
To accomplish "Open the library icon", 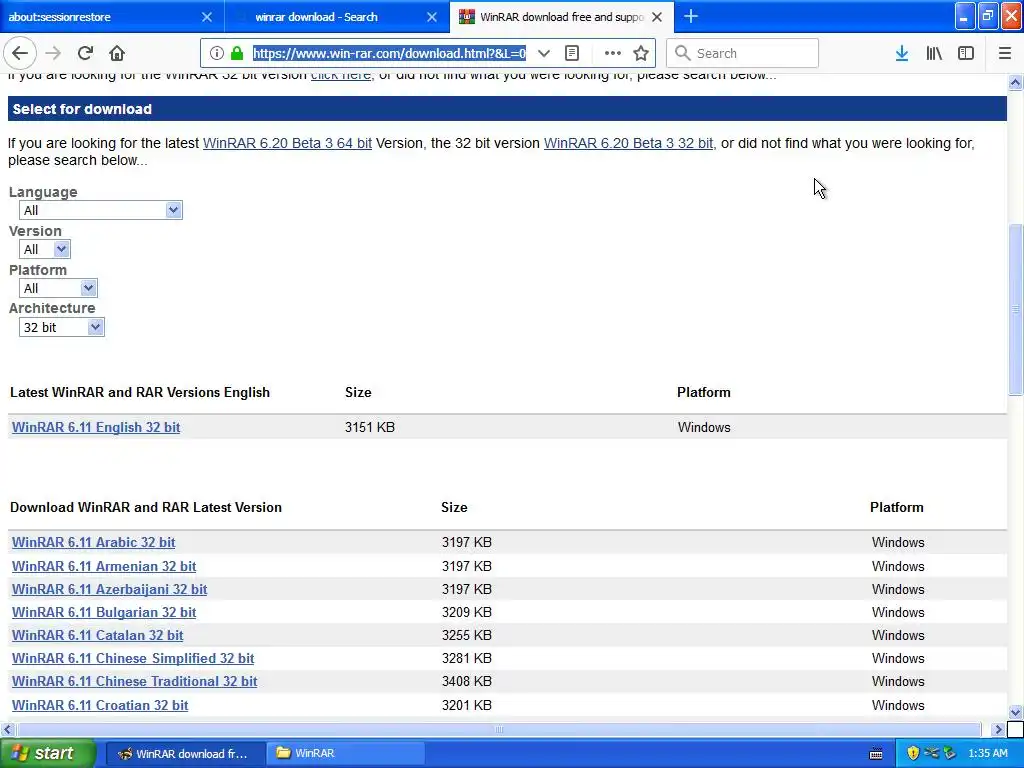I will pos(934,53).
